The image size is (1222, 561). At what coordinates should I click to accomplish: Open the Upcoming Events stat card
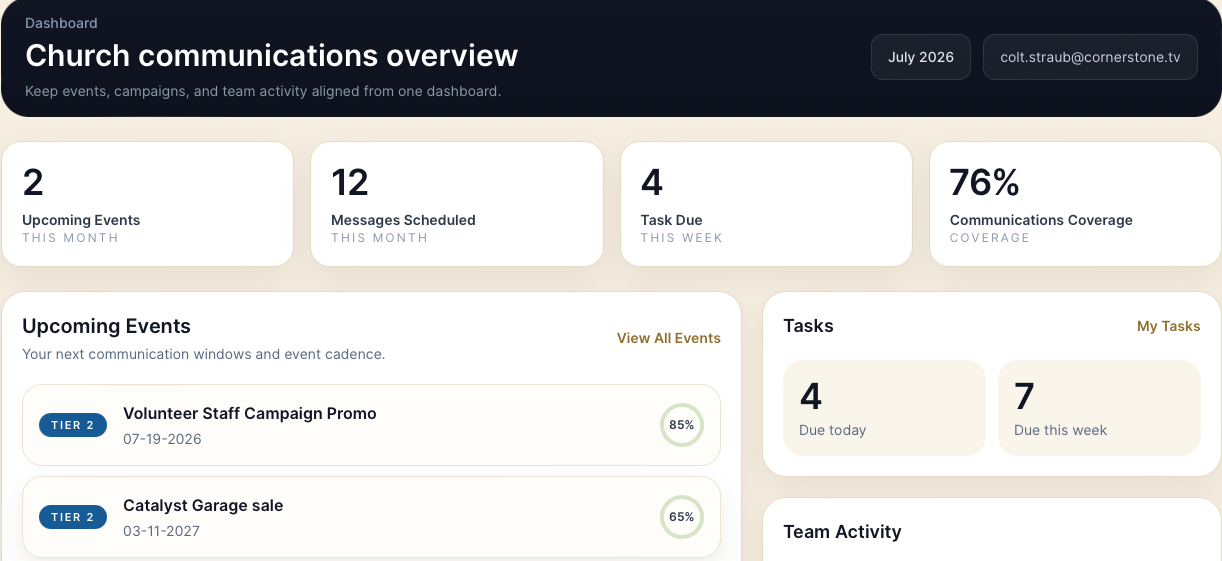click(x=147, y=204)
